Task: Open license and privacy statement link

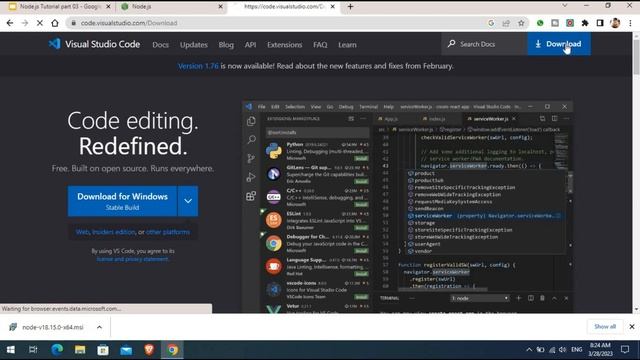Action: tap(132, 259)
